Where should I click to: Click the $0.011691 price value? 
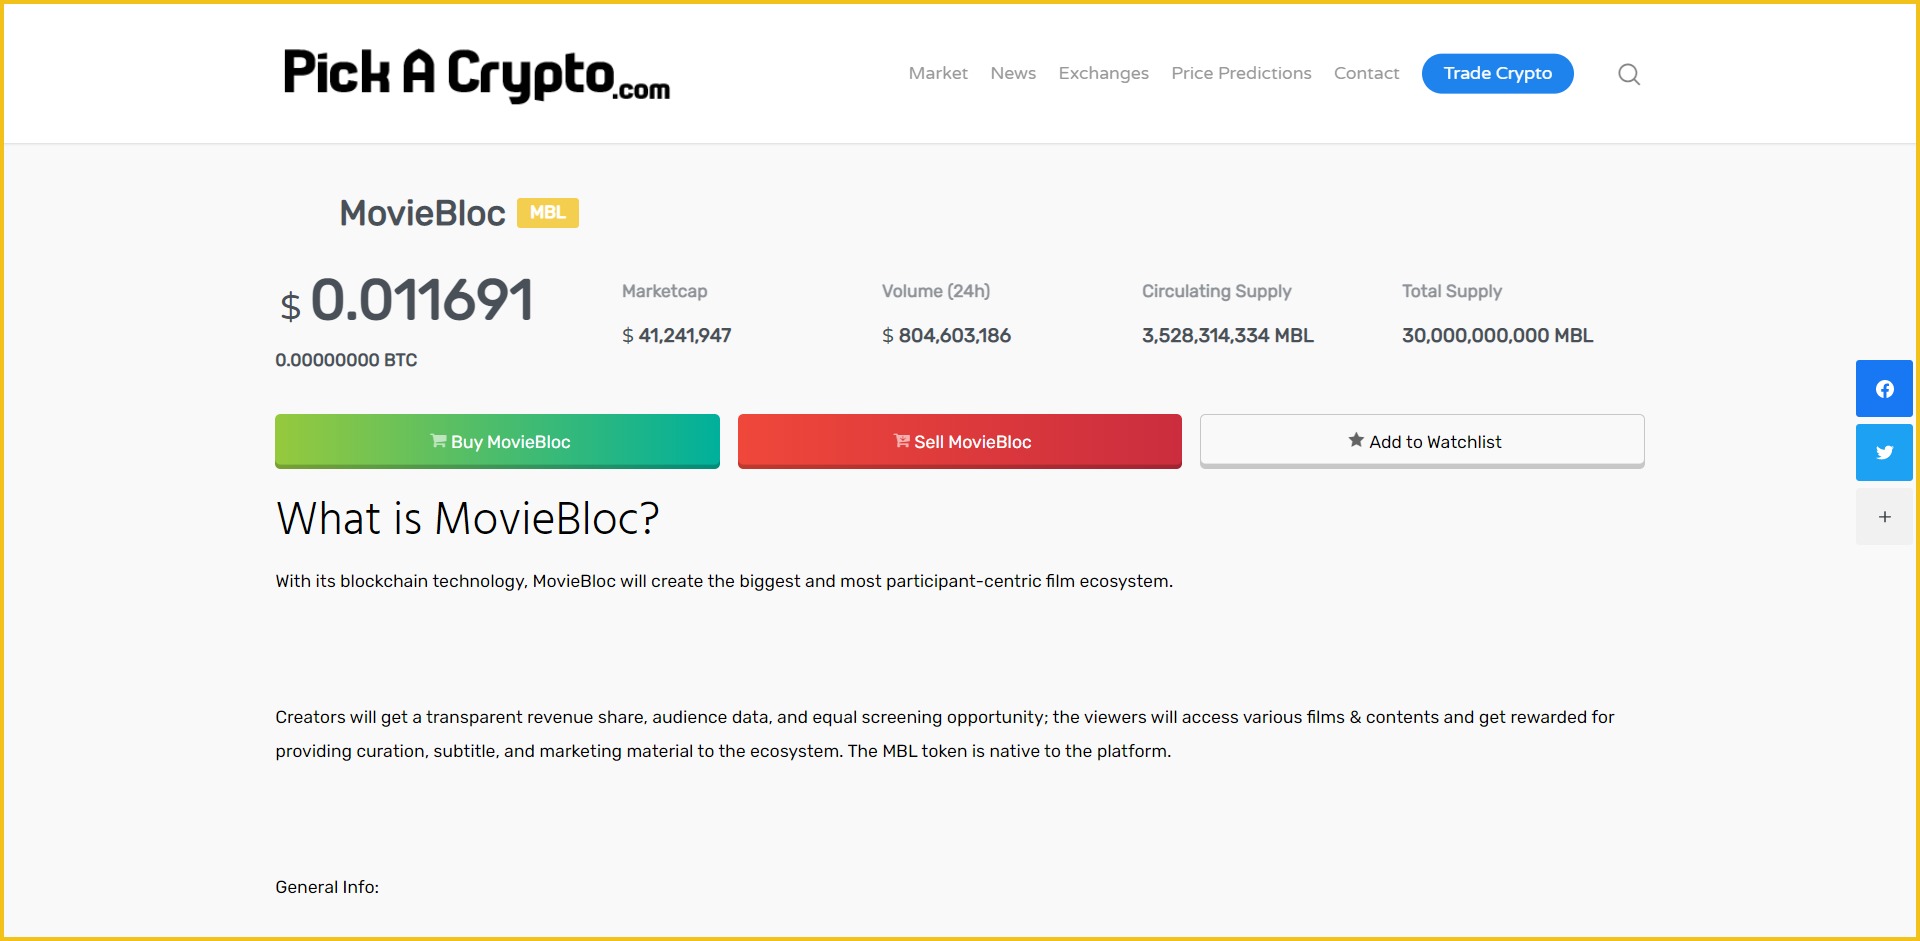coord(420,300)
